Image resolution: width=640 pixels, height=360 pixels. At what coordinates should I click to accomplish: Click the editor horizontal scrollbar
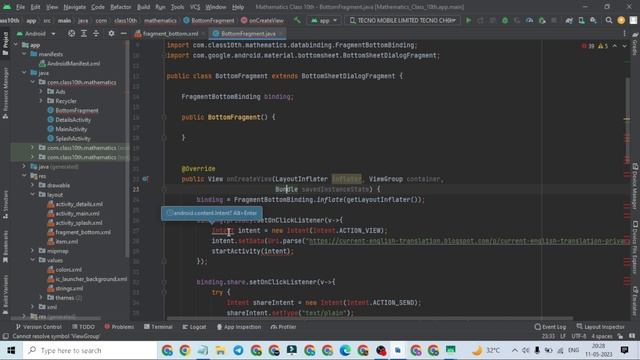pyautogui.click(x=369, y=318)
